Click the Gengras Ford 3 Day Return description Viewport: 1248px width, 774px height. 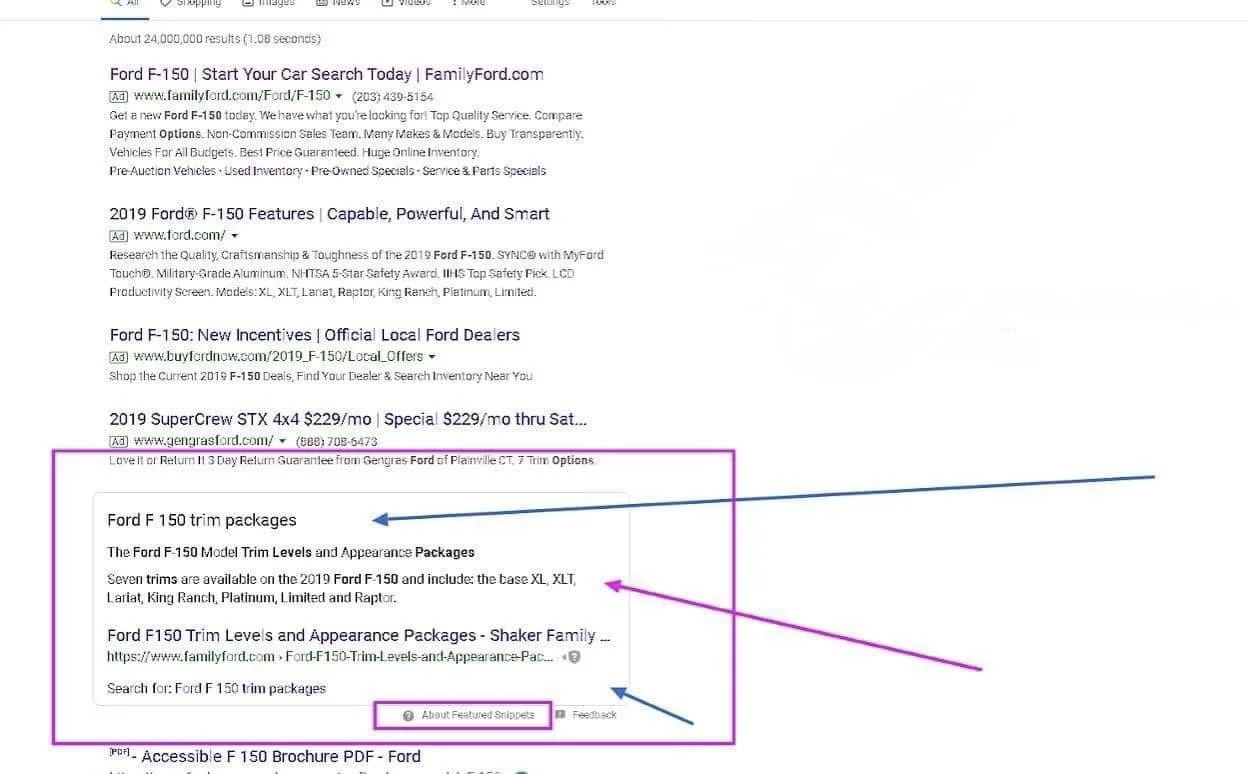coord(352,461)
